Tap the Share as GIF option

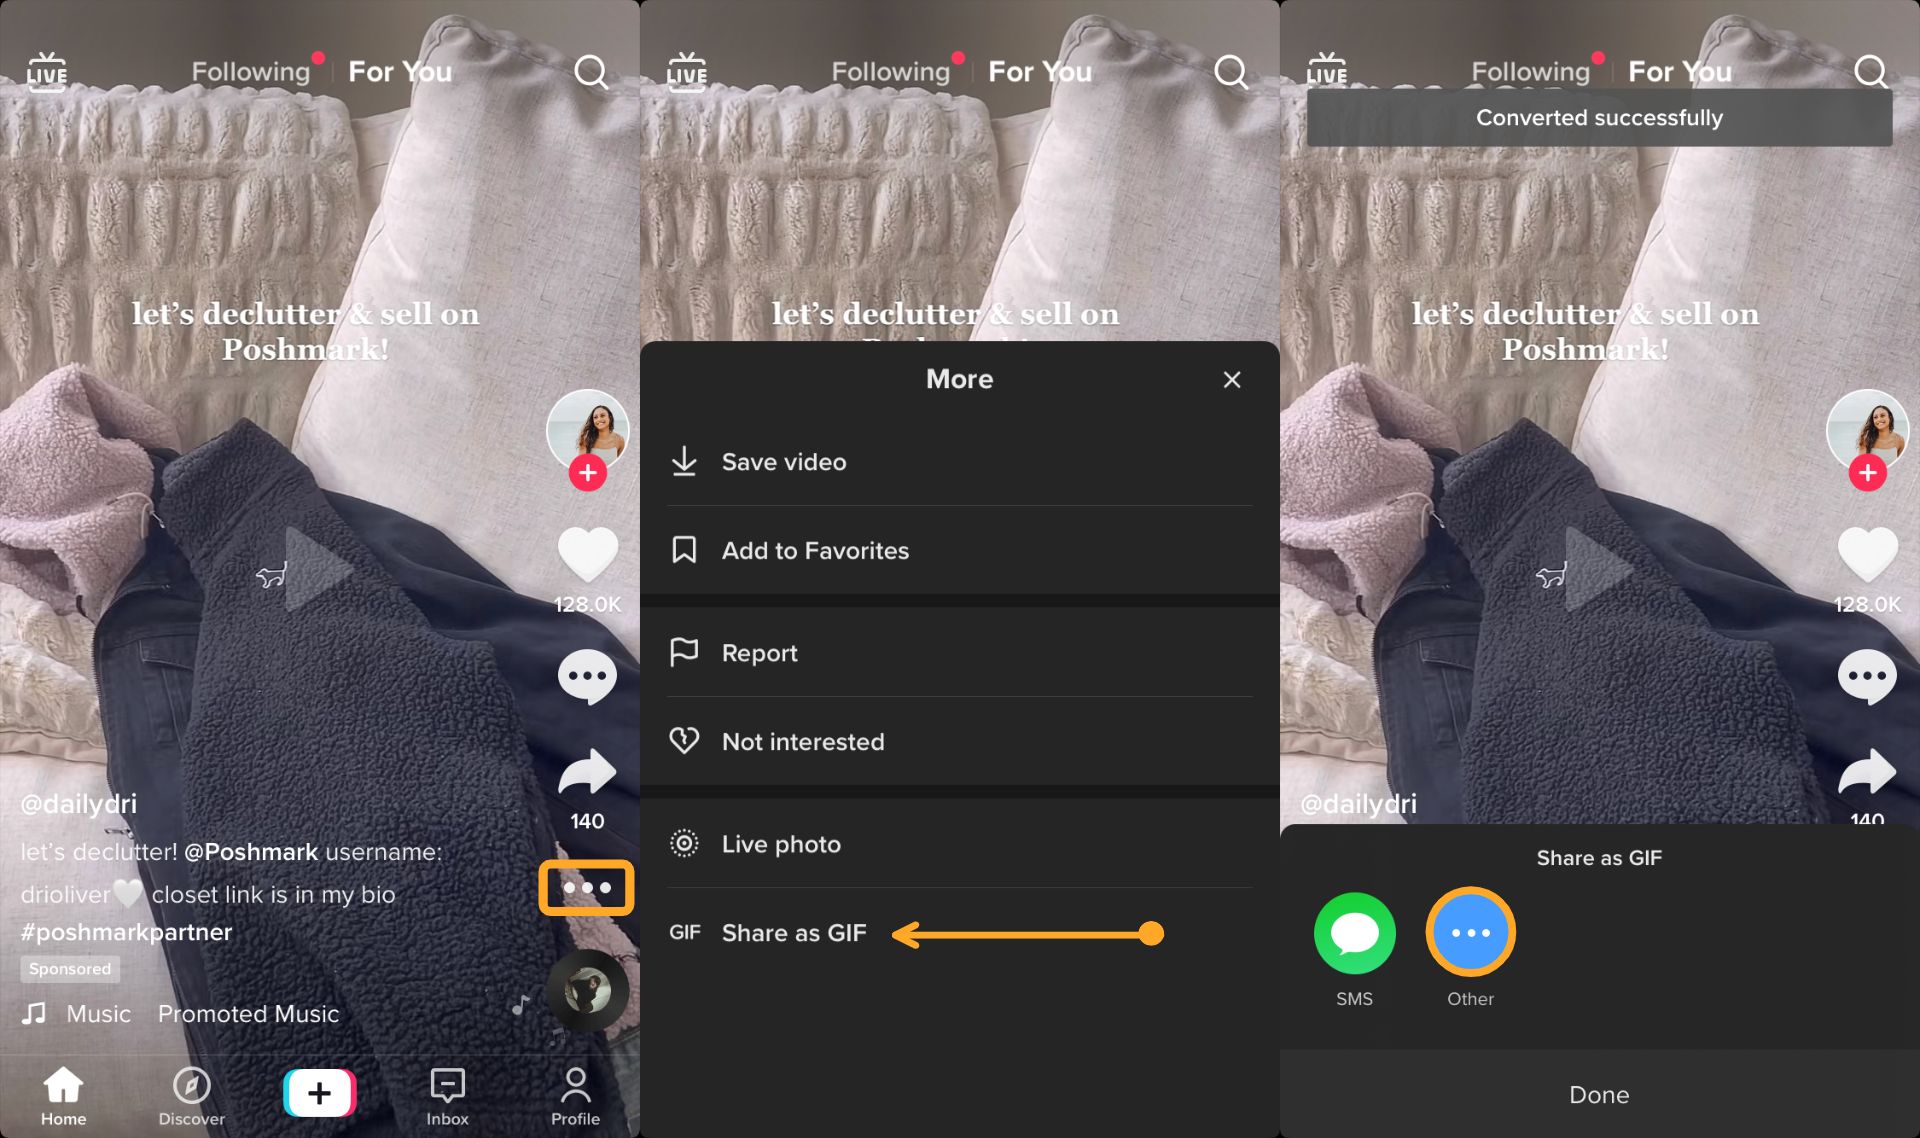pyautogui.click(x=791, y=932)
